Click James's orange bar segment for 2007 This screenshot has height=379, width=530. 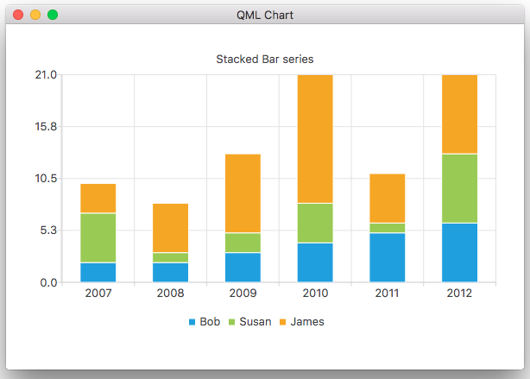click(98, 198)
